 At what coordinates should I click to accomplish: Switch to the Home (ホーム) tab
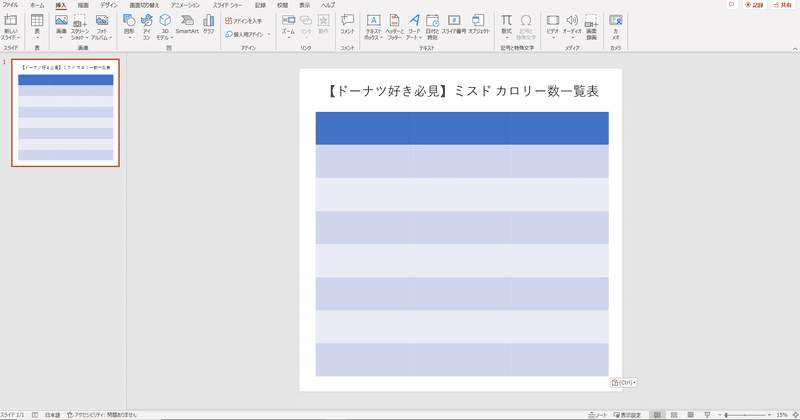coord(37,5)
